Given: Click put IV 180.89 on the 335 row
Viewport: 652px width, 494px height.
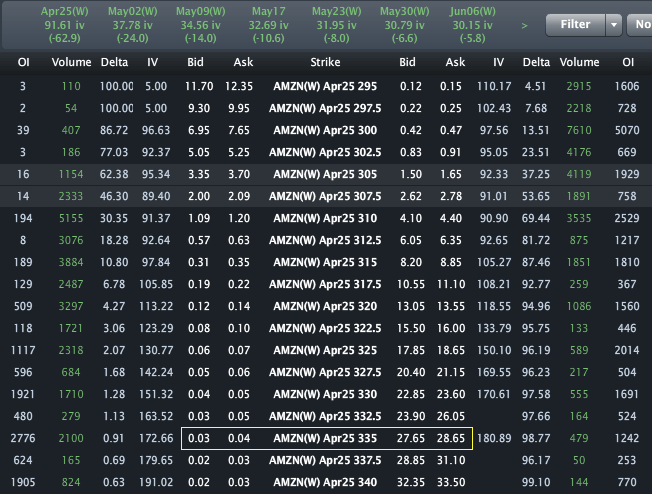Looking at the screenshot, I should pyautogui.click(x=494, y=438).
